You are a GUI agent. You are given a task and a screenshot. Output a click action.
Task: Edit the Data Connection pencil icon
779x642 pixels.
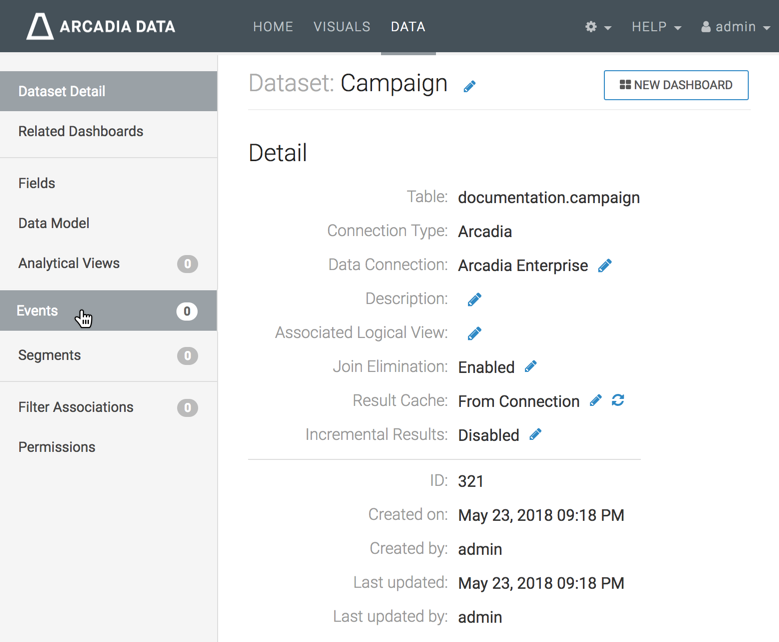coord(604,266)
